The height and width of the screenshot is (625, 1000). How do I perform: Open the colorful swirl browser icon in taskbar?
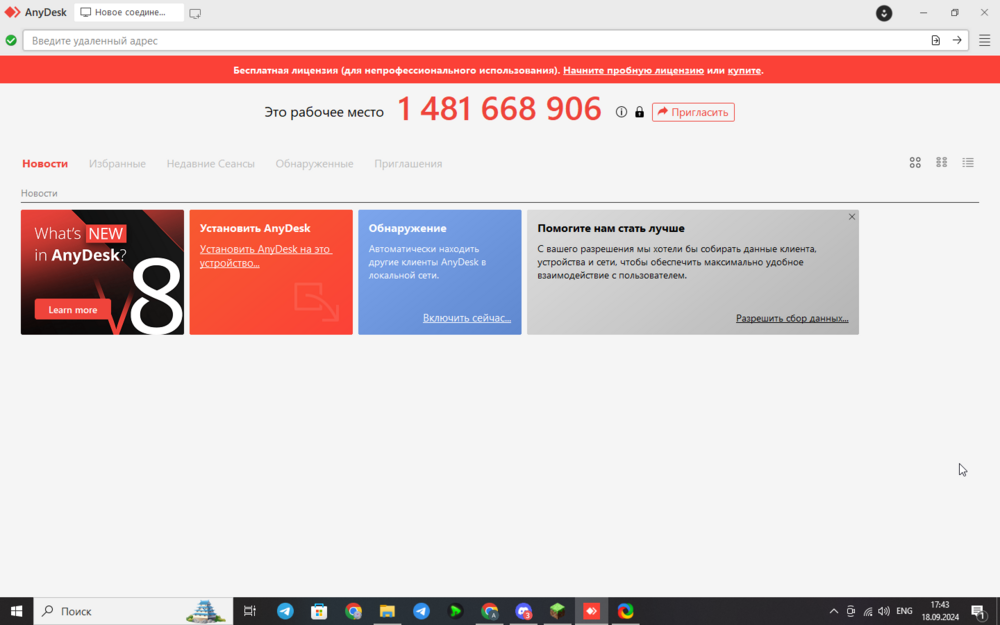[x=626, y=611]
